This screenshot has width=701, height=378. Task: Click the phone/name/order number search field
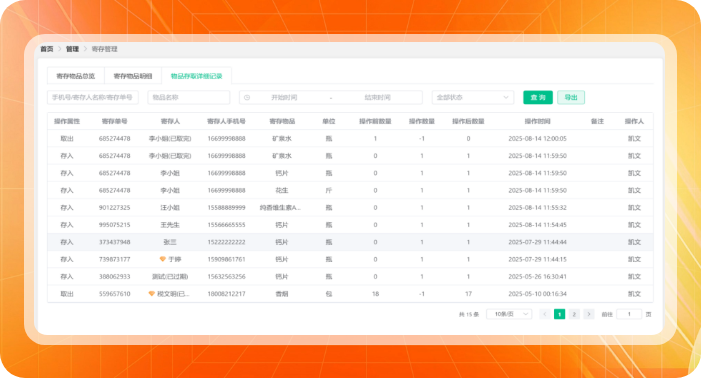pos(93,97)
